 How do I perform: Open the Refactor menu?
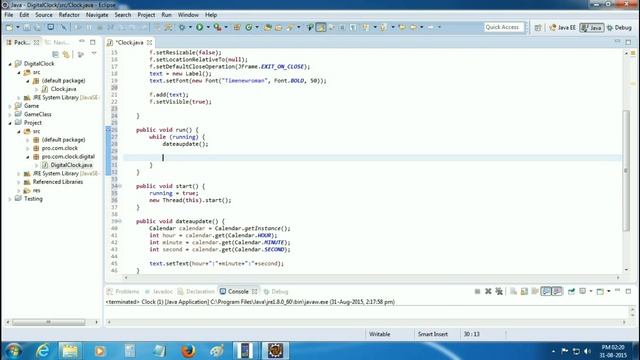[69, 15]
